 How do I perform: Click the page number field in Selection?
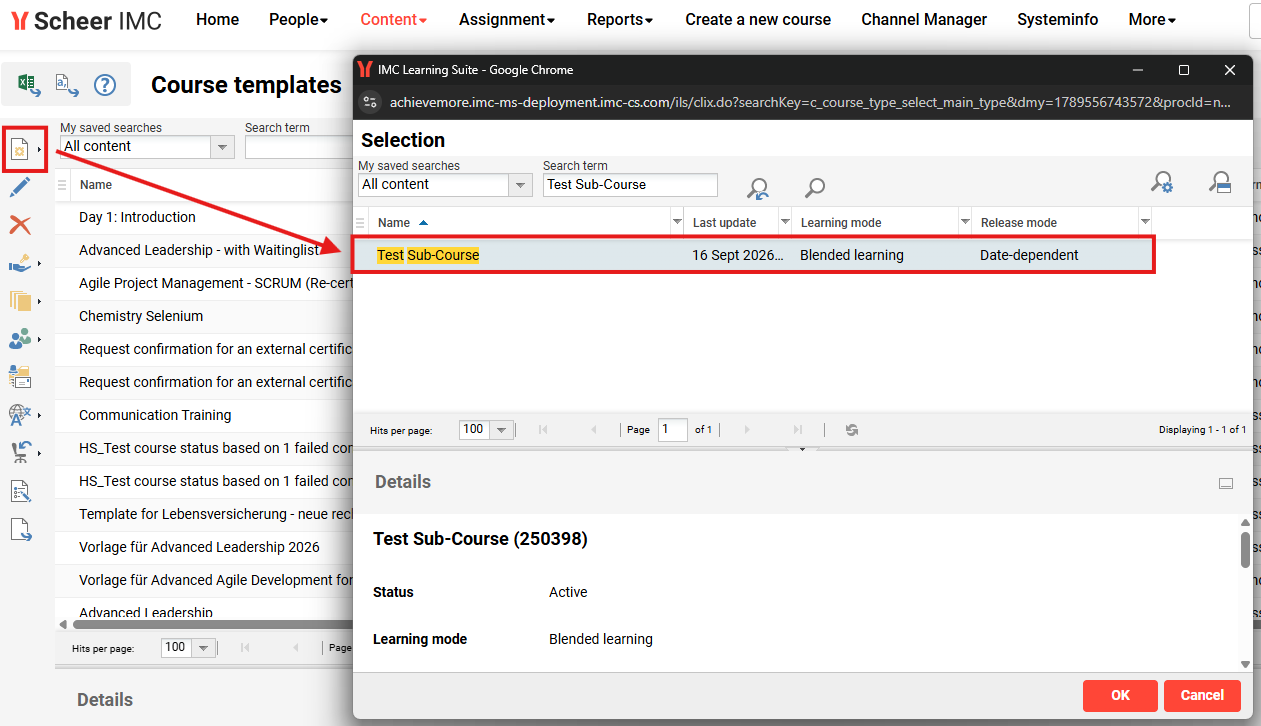[x=673, y=430]
